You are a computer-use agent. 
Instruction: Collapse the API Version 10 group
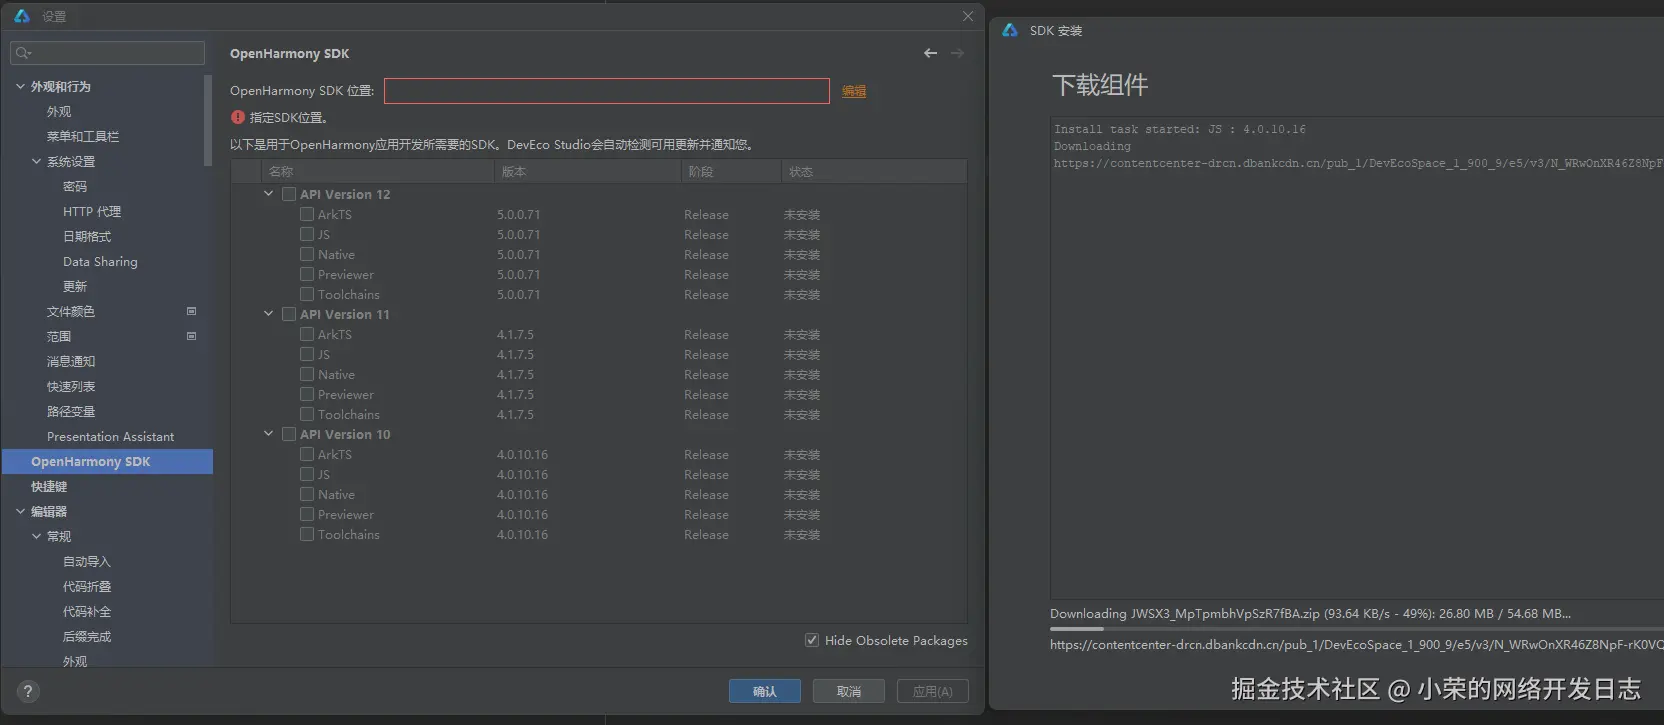click(x=268, y=434)
